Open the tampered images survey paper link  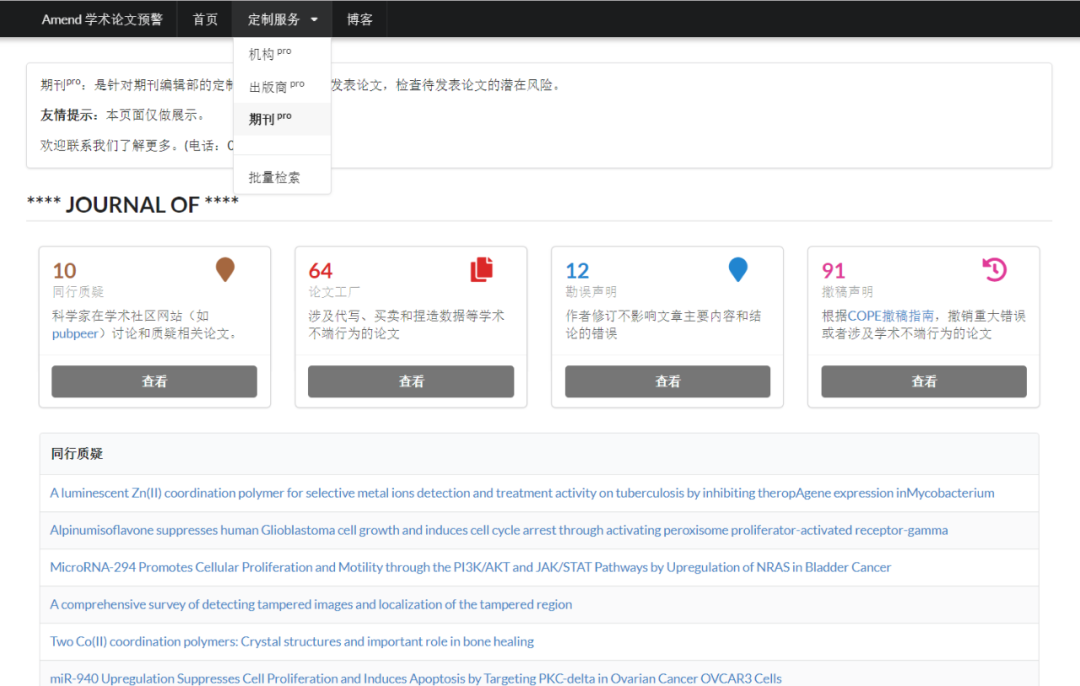click(x=311, y=604)
